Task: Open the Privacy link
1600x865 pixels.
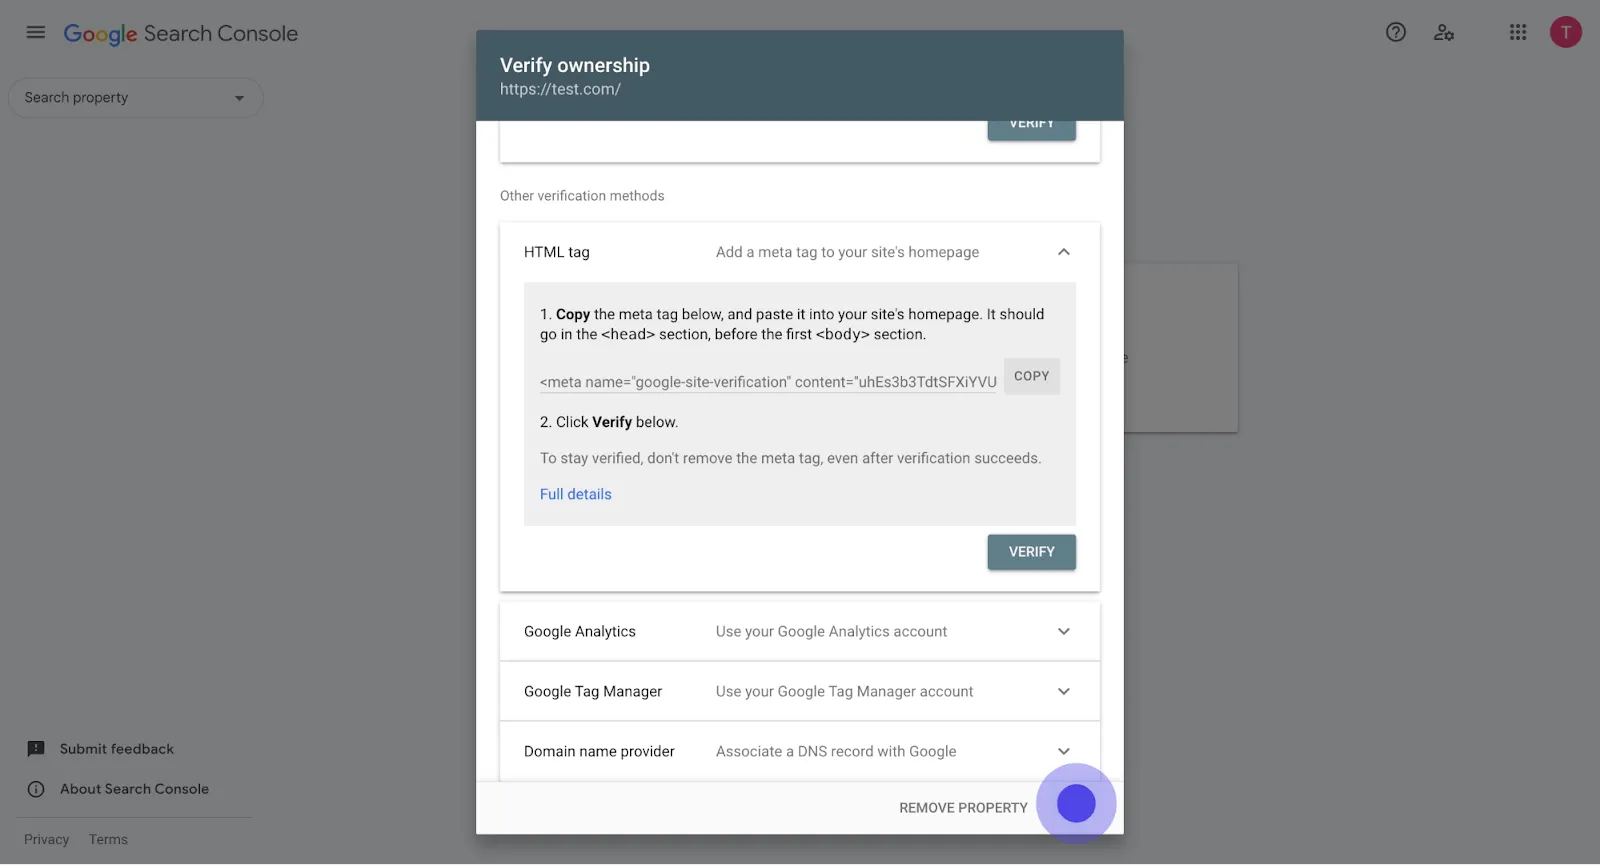Action: click(47, 840)
